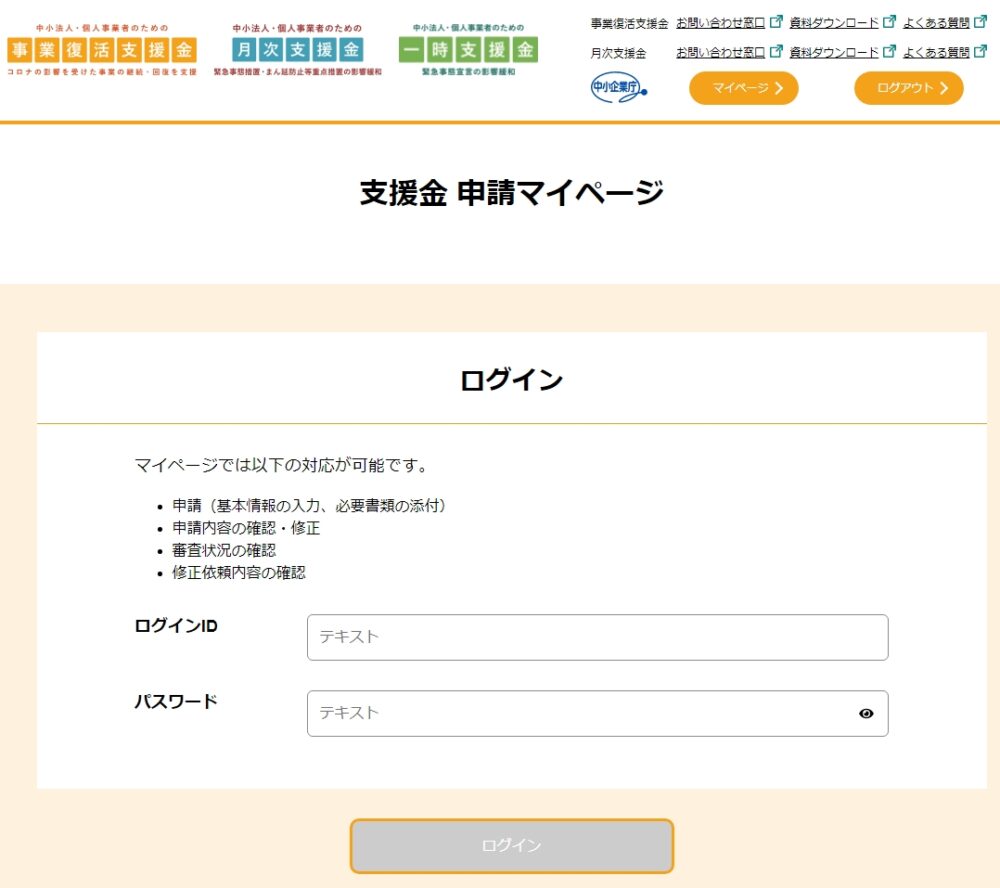Click external-link icon beside 月次支援金 よくある質問
Viewport: 1000px width, 888px height.
(x=981, y=51)
